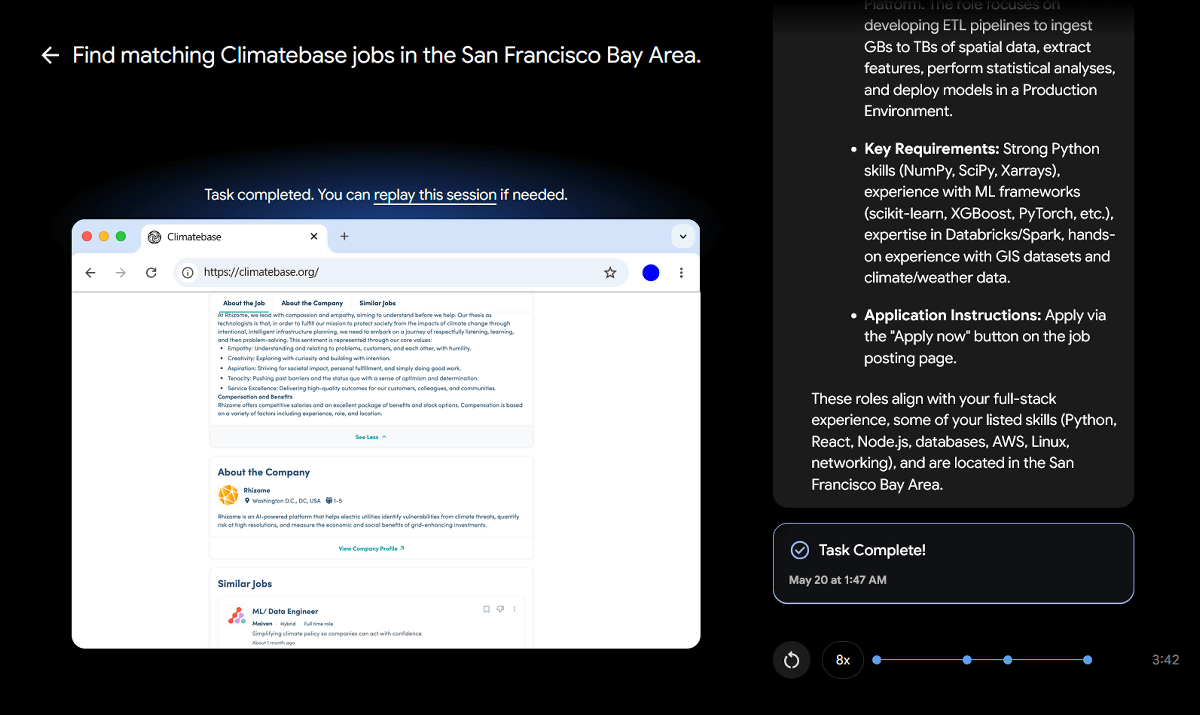The image size is (1200, 715).
Task: Click the 3:42 duration label
Action: click(1166, 660)
